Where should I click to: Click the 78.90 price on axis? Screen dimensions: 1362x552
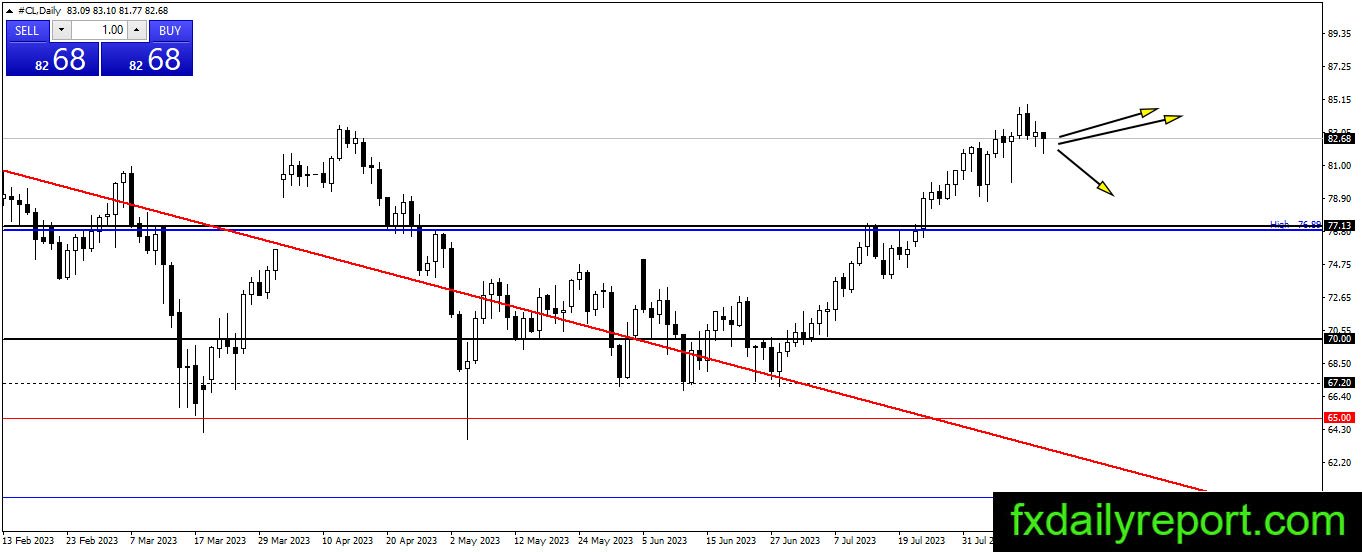[x=1339, y=199]
